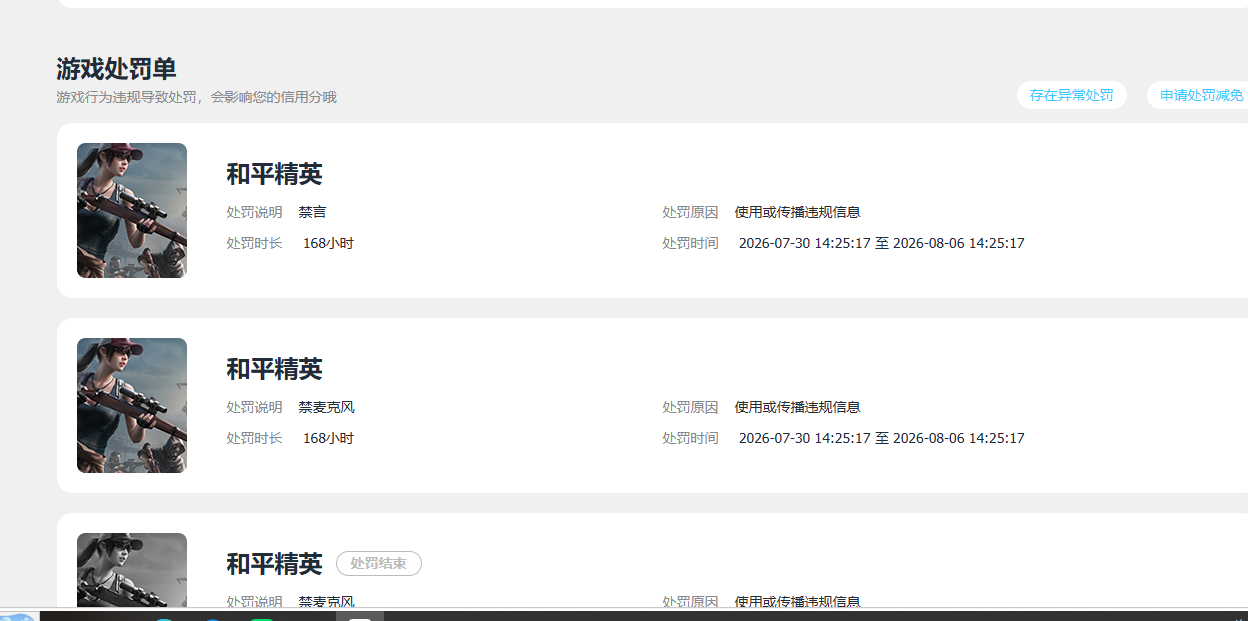
Task: Click 和平精英 title above 禁麦克风 168小时 entry
Action: click(274, 369)
